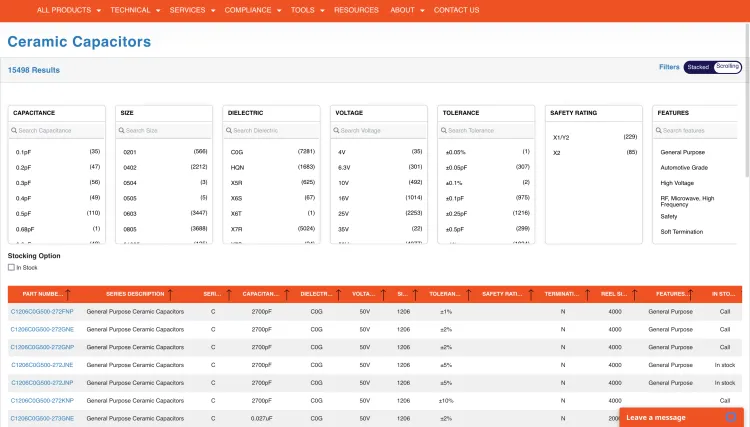Click the In Stock column header
This screenshot has width=750, height=427.
pos(723,294)
